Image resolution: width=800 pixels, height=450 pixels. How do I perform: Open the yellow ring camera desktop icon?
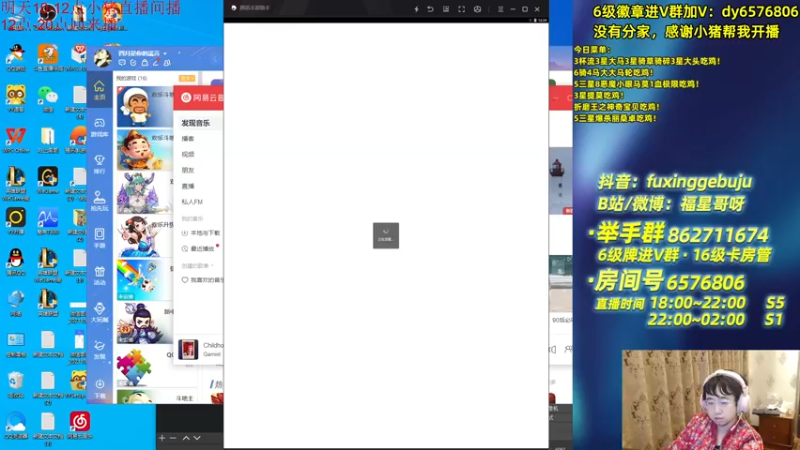point(16,221)
